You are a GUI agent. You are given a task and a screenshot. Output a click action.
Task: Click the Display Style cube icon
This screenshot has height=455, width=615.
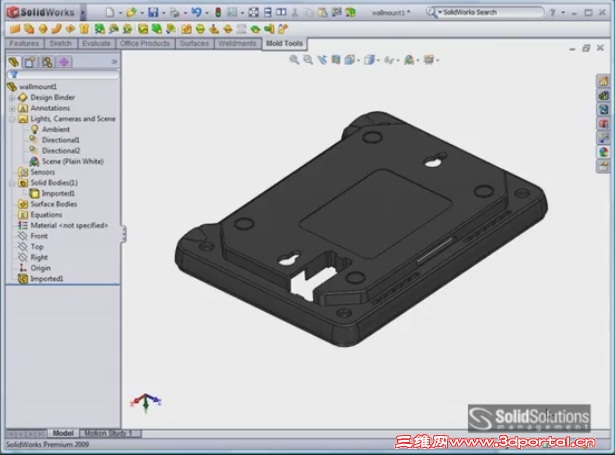point(369,60)
